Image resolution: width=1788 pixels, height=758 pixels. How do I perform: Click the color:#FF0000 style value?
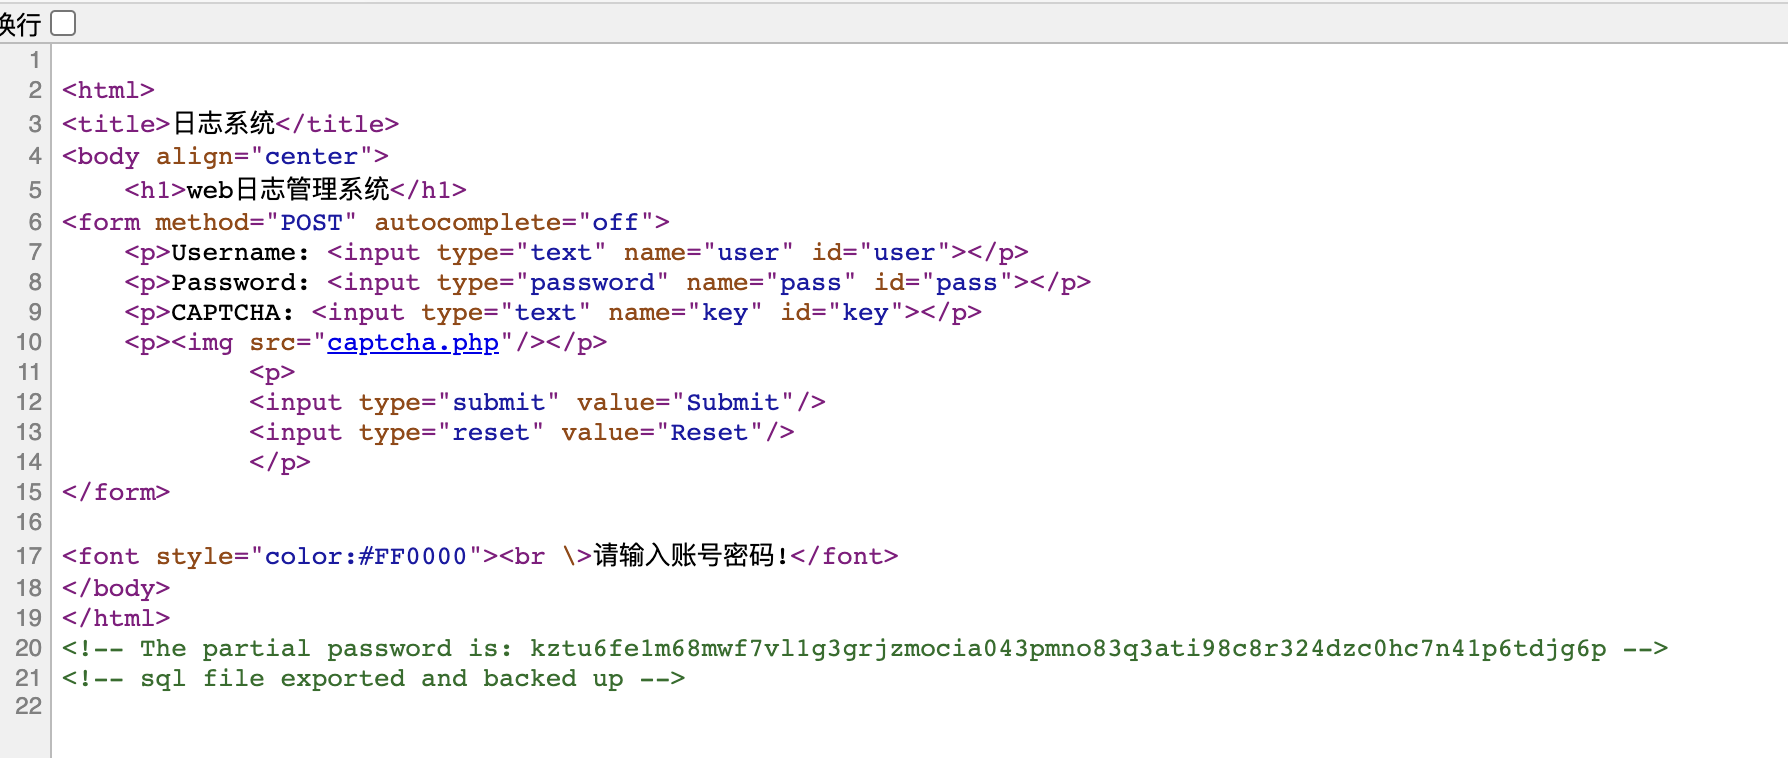coord(365,556)
